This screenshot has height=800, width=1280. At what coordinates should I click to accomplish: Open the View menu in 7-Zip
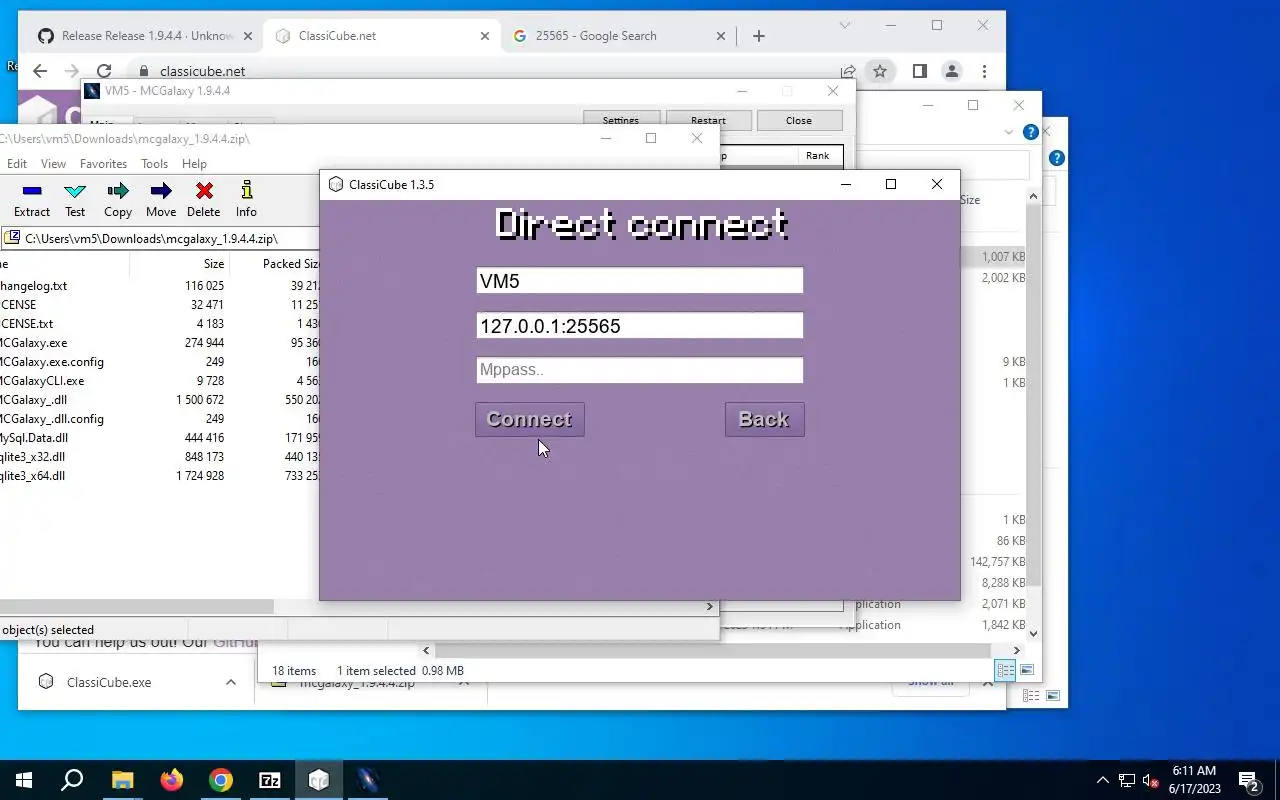(53, 163)
